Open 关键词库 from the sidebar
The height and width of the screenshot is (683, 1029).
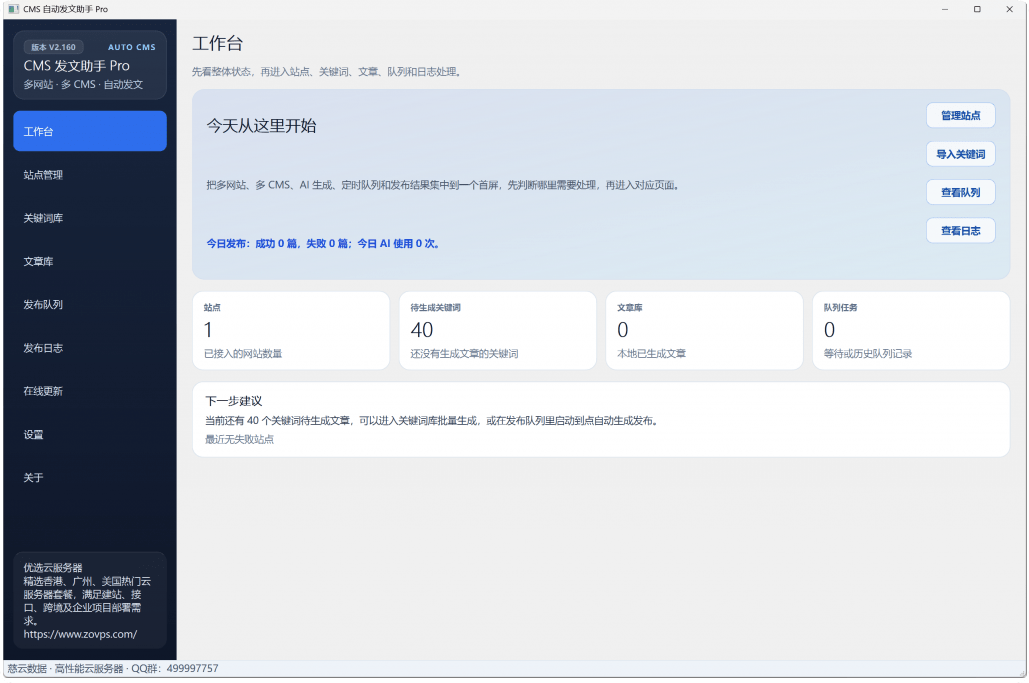coord(90,218)
